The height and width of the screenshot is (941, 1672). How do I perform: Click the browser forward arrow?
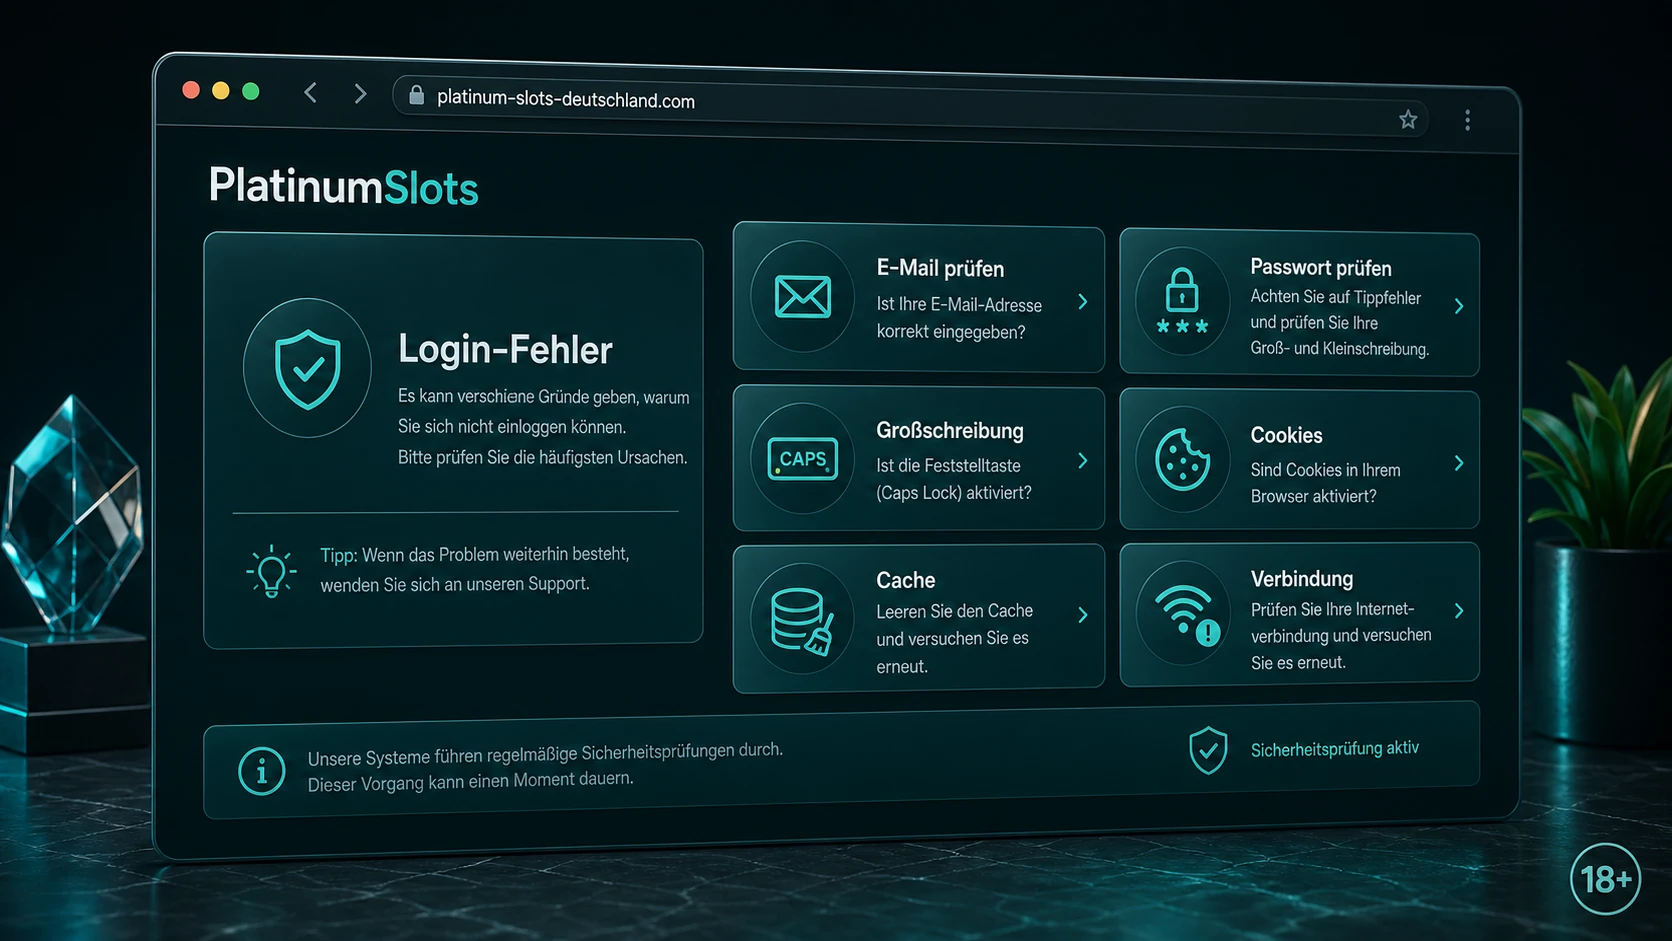tap(360, 94)
